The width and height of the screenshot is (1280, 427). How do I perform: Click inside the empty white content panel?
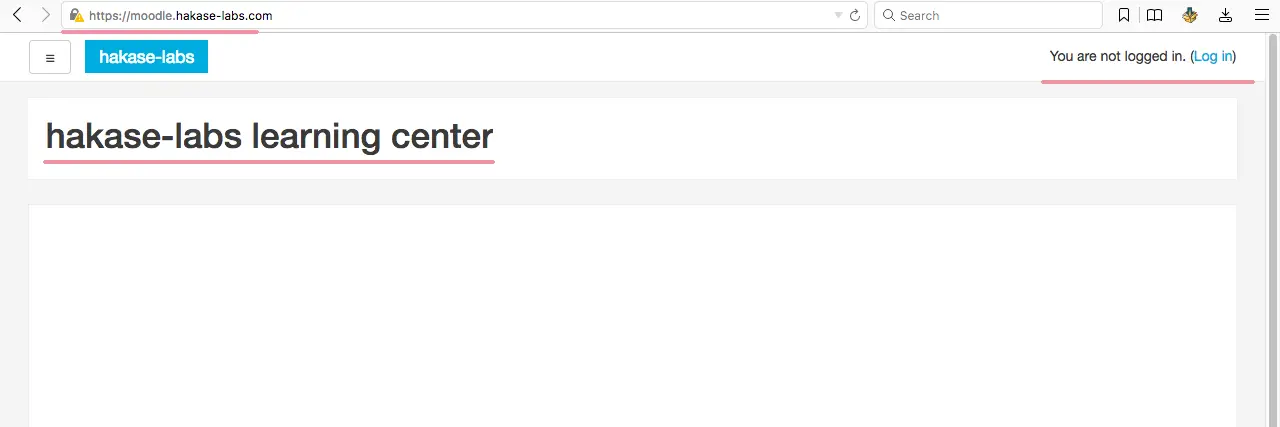click(632, 315)
